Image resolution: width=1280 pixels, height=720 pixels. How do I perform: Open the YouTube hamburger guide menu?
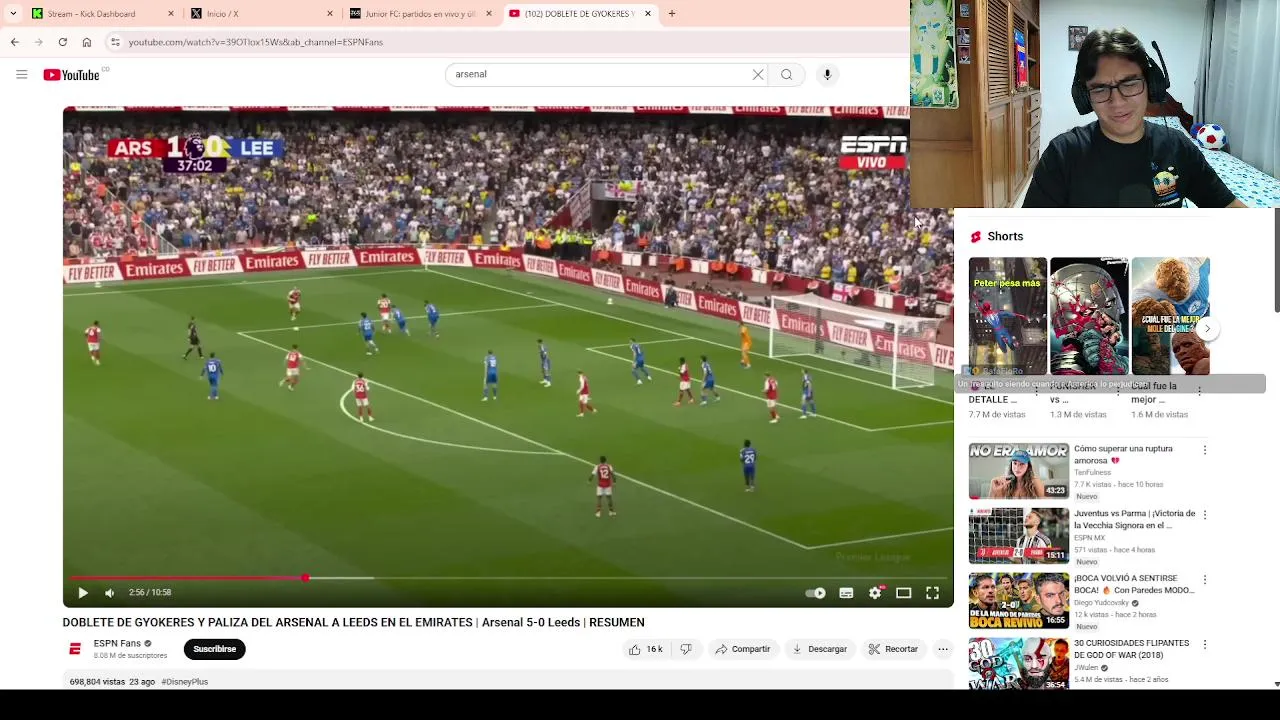tap(21, 74)
